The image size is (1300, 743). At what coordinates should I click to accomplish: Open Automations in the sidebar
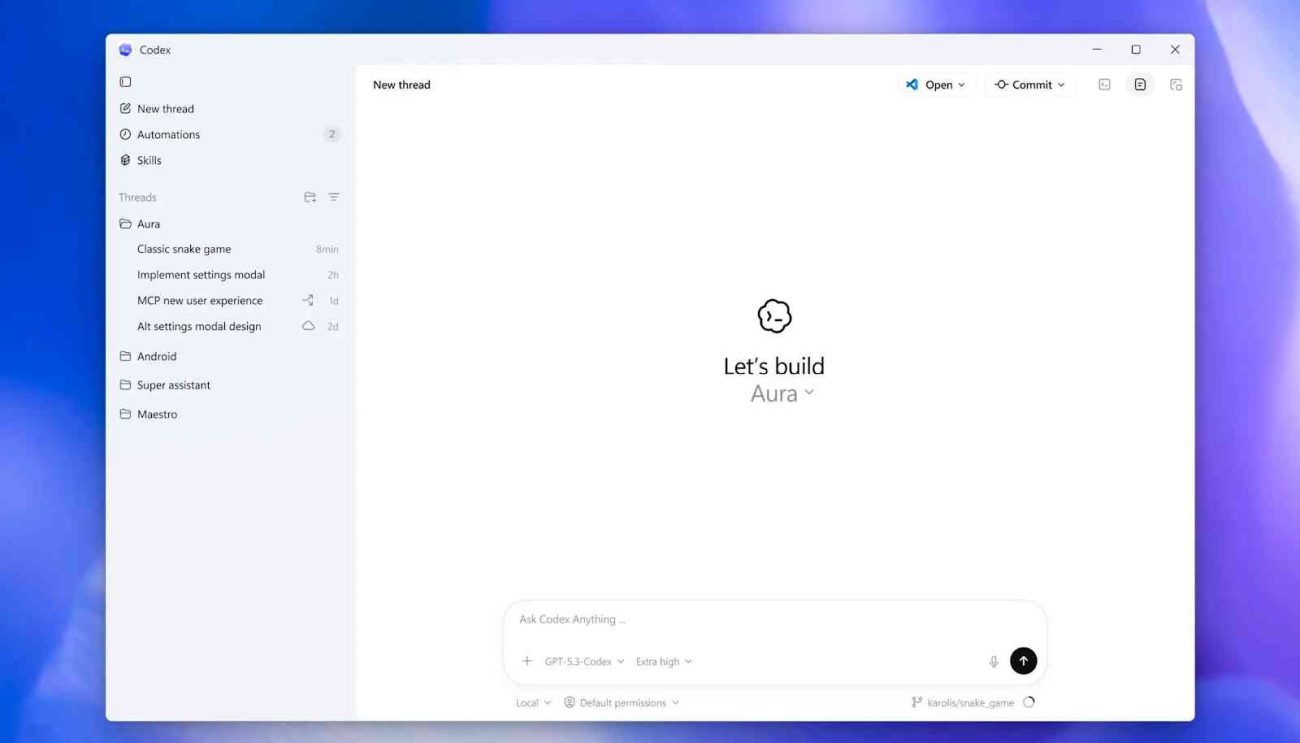click(x=168, y=134)
